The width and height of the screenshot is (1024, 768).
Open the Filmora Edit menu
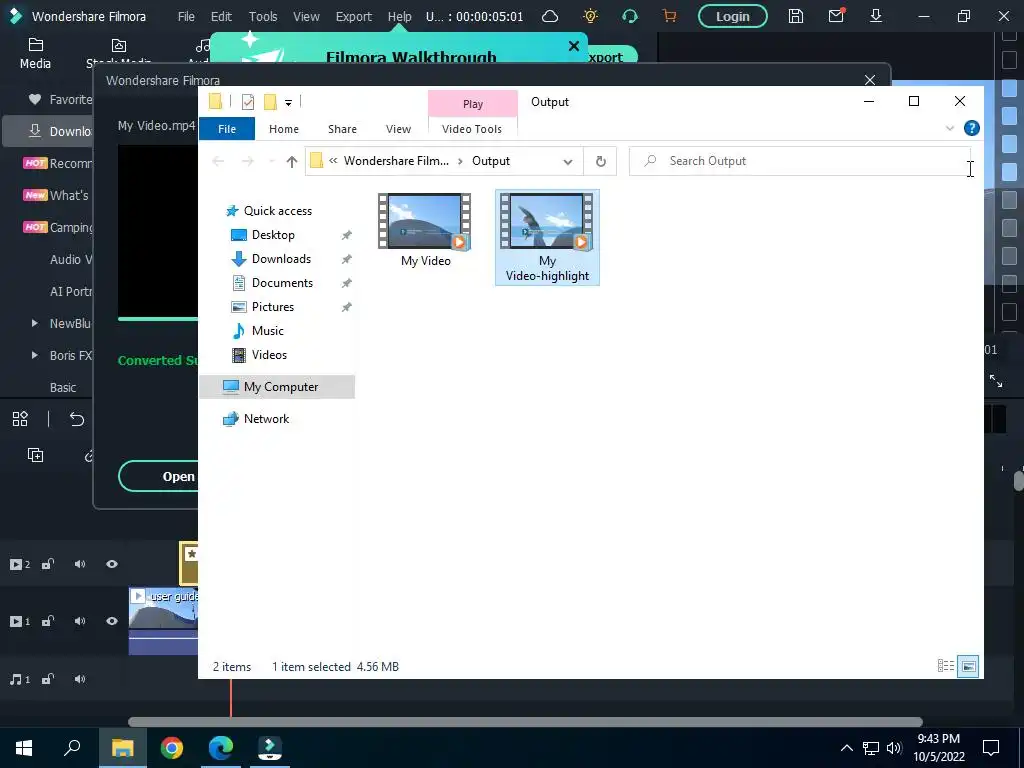(x=221, y=16)
